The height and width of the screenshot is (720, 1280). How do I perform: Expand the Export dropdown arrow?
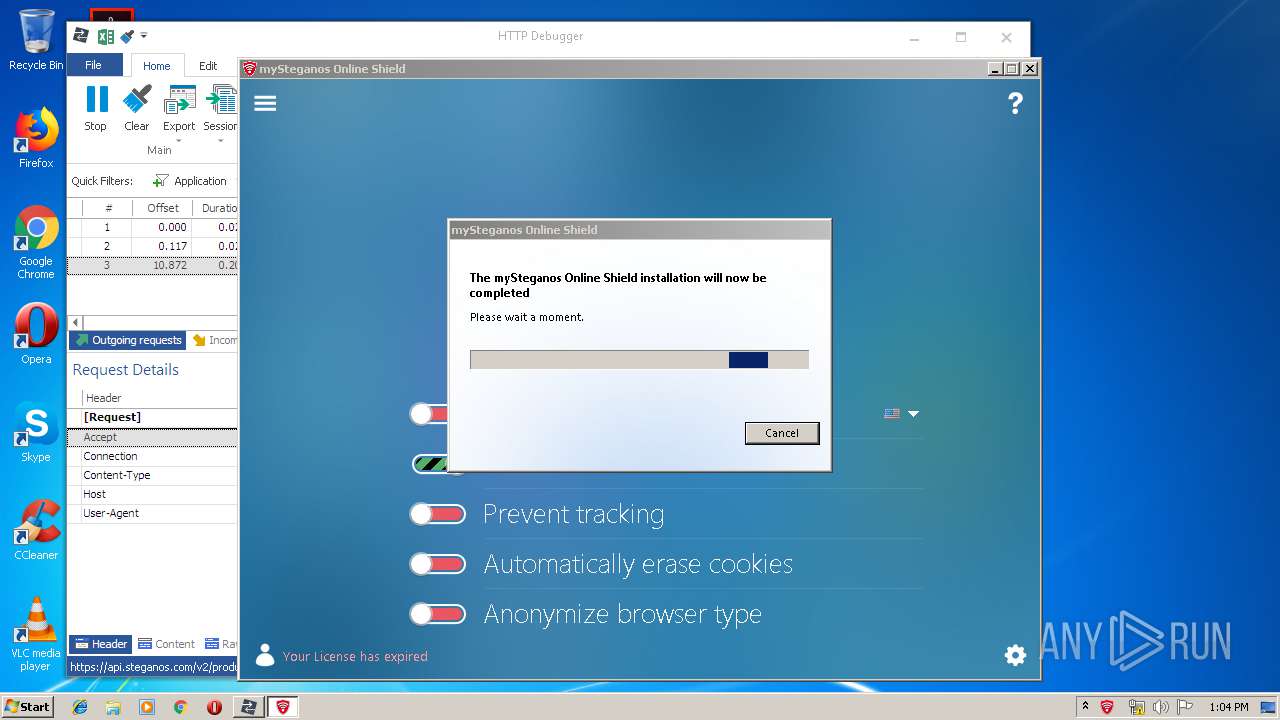click(179, 140)
